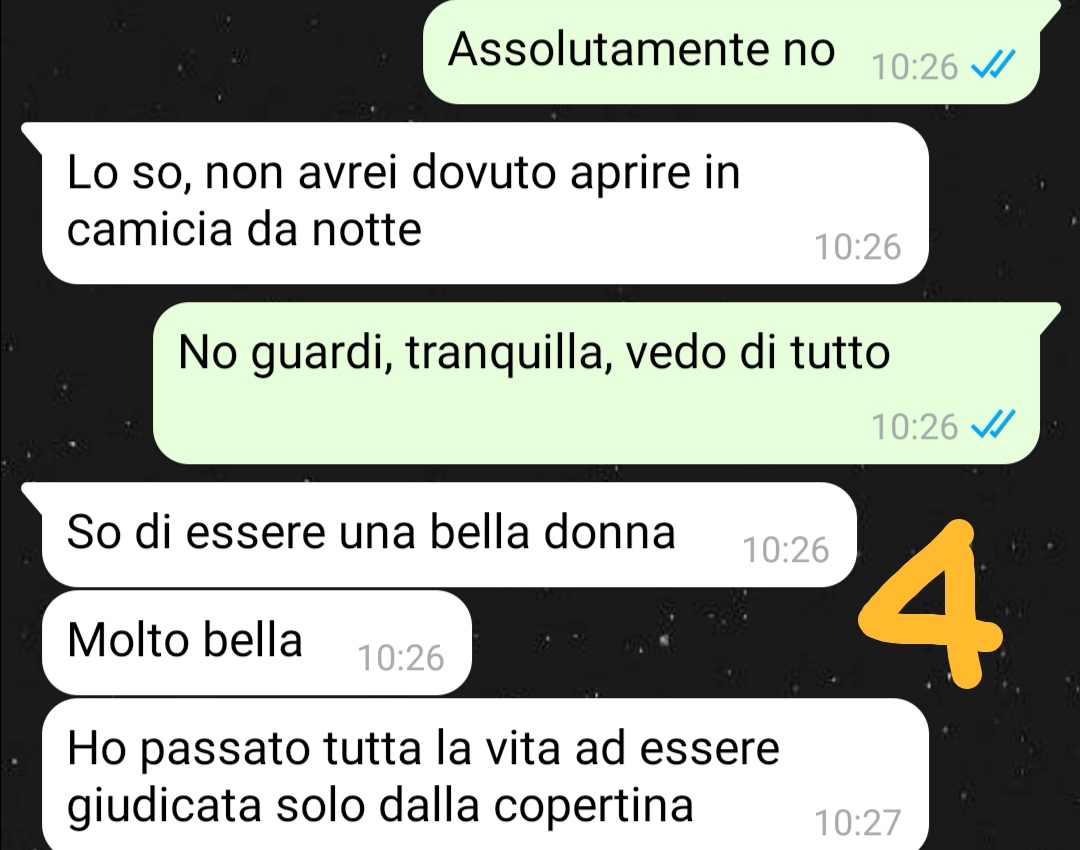Viewport: 1080px width, 850px height.
Task: Tap the 'No guardi, tranquilla' message
Action: point(596,383)
